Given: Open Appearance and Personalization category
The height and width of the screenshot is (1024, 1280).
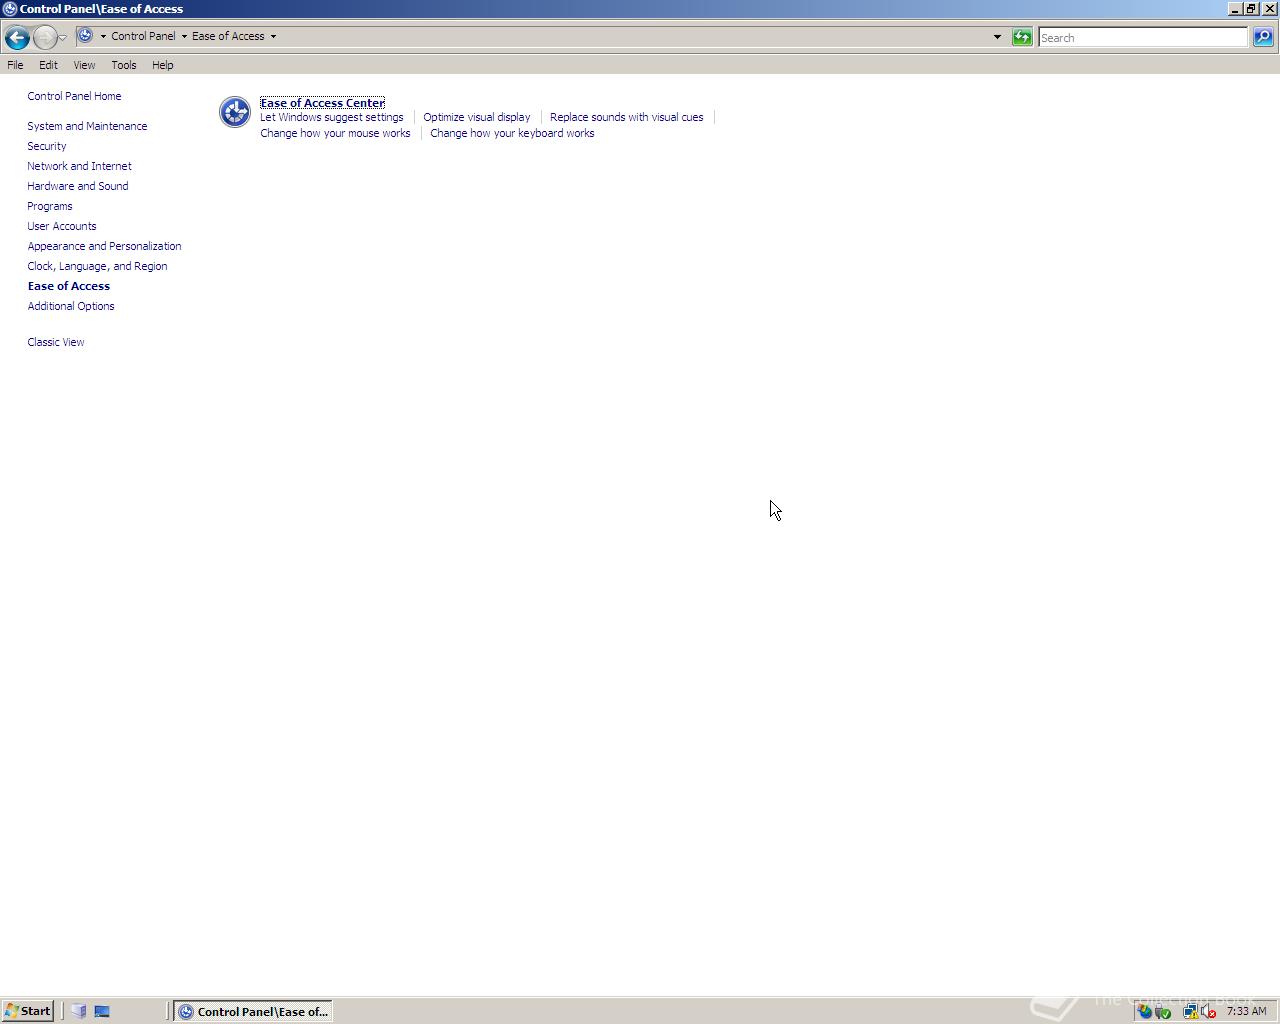Looking at the screenshot, I should pos(104,246).
